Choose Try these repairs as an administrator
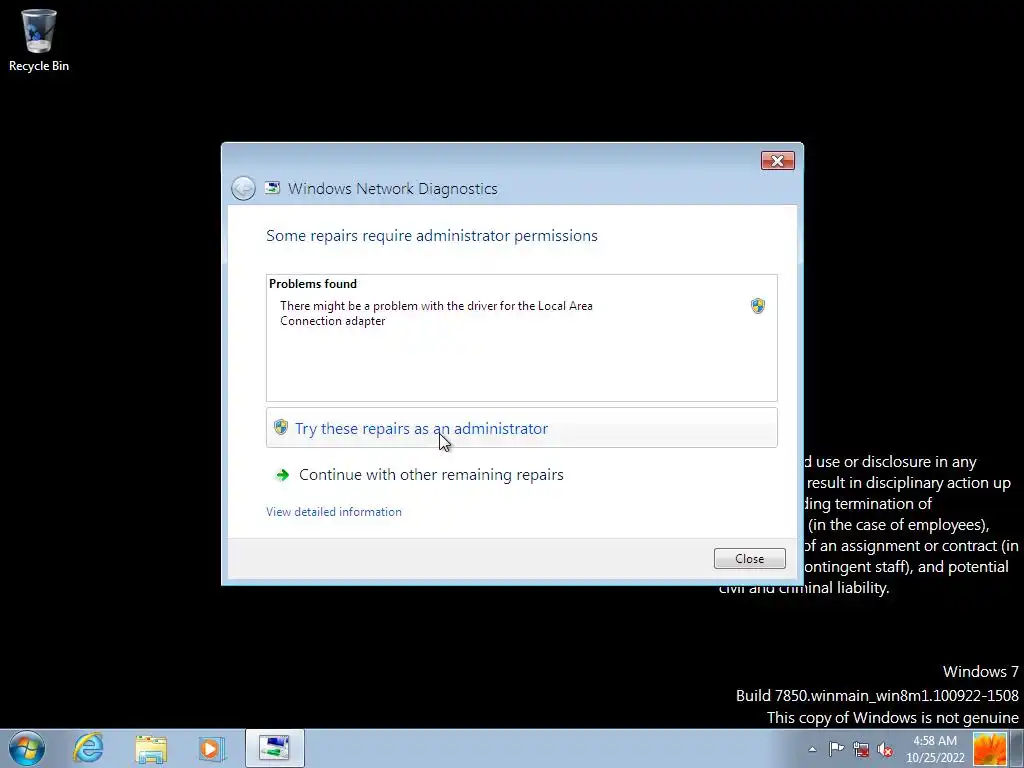 [521, 428]
